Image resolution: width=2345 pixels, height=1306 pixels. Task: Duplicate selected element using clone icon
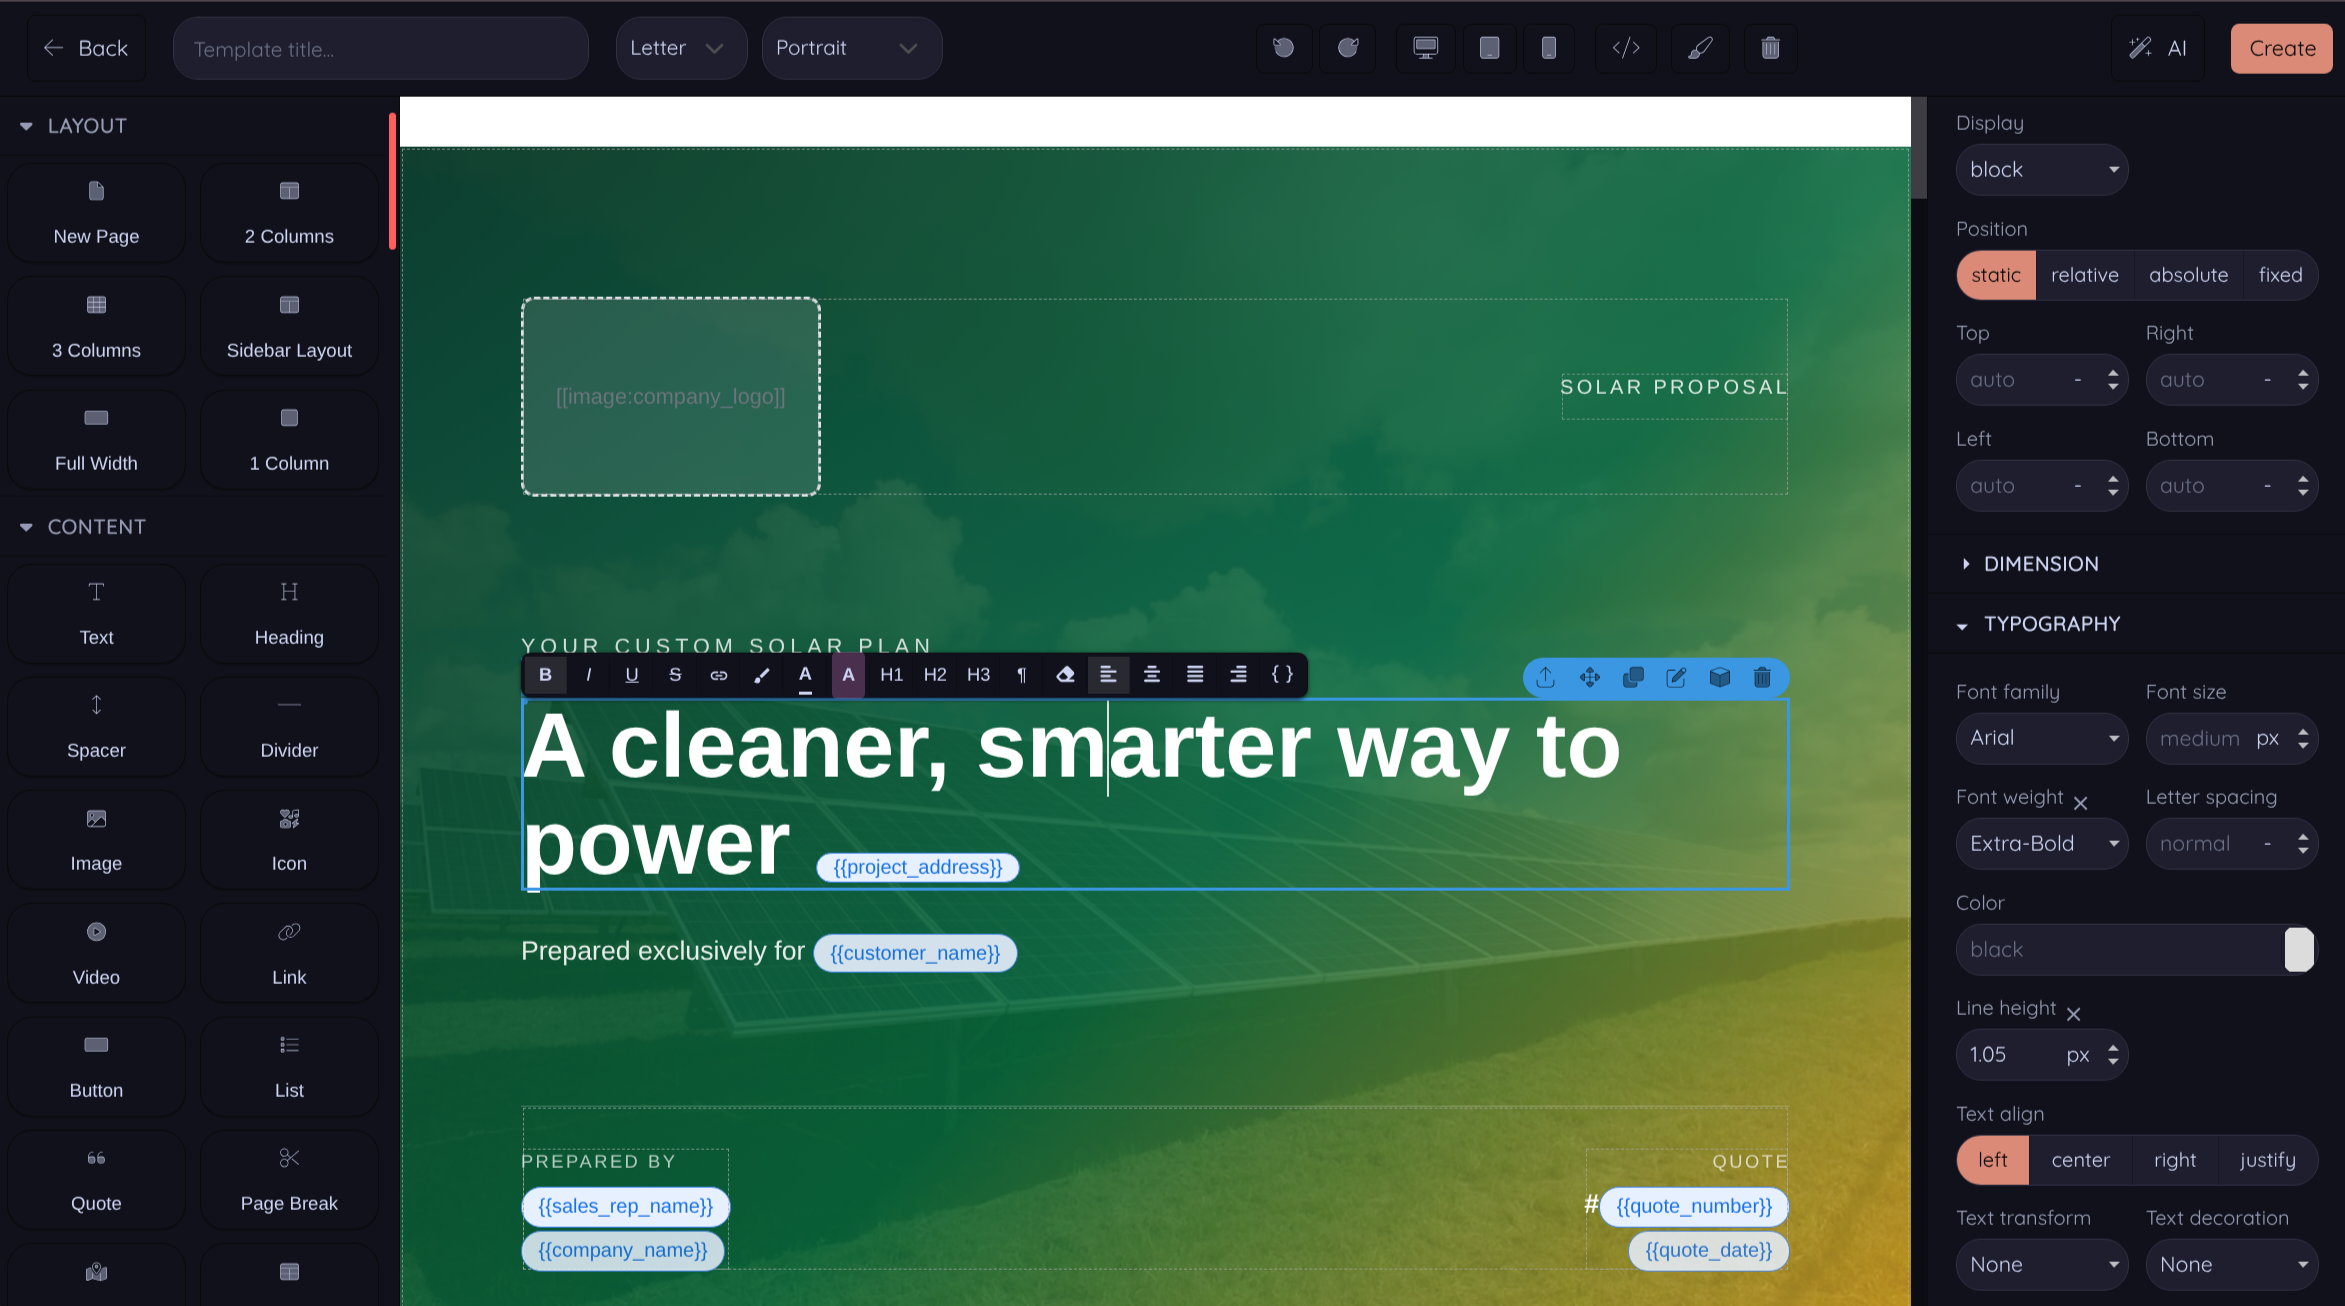(x=1633, y=678)
